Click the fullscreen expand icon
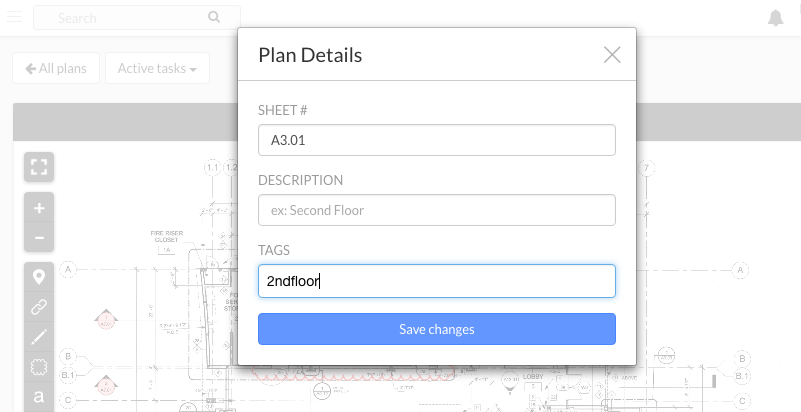This screenshot has height=412, width=801. click(39, 167)
